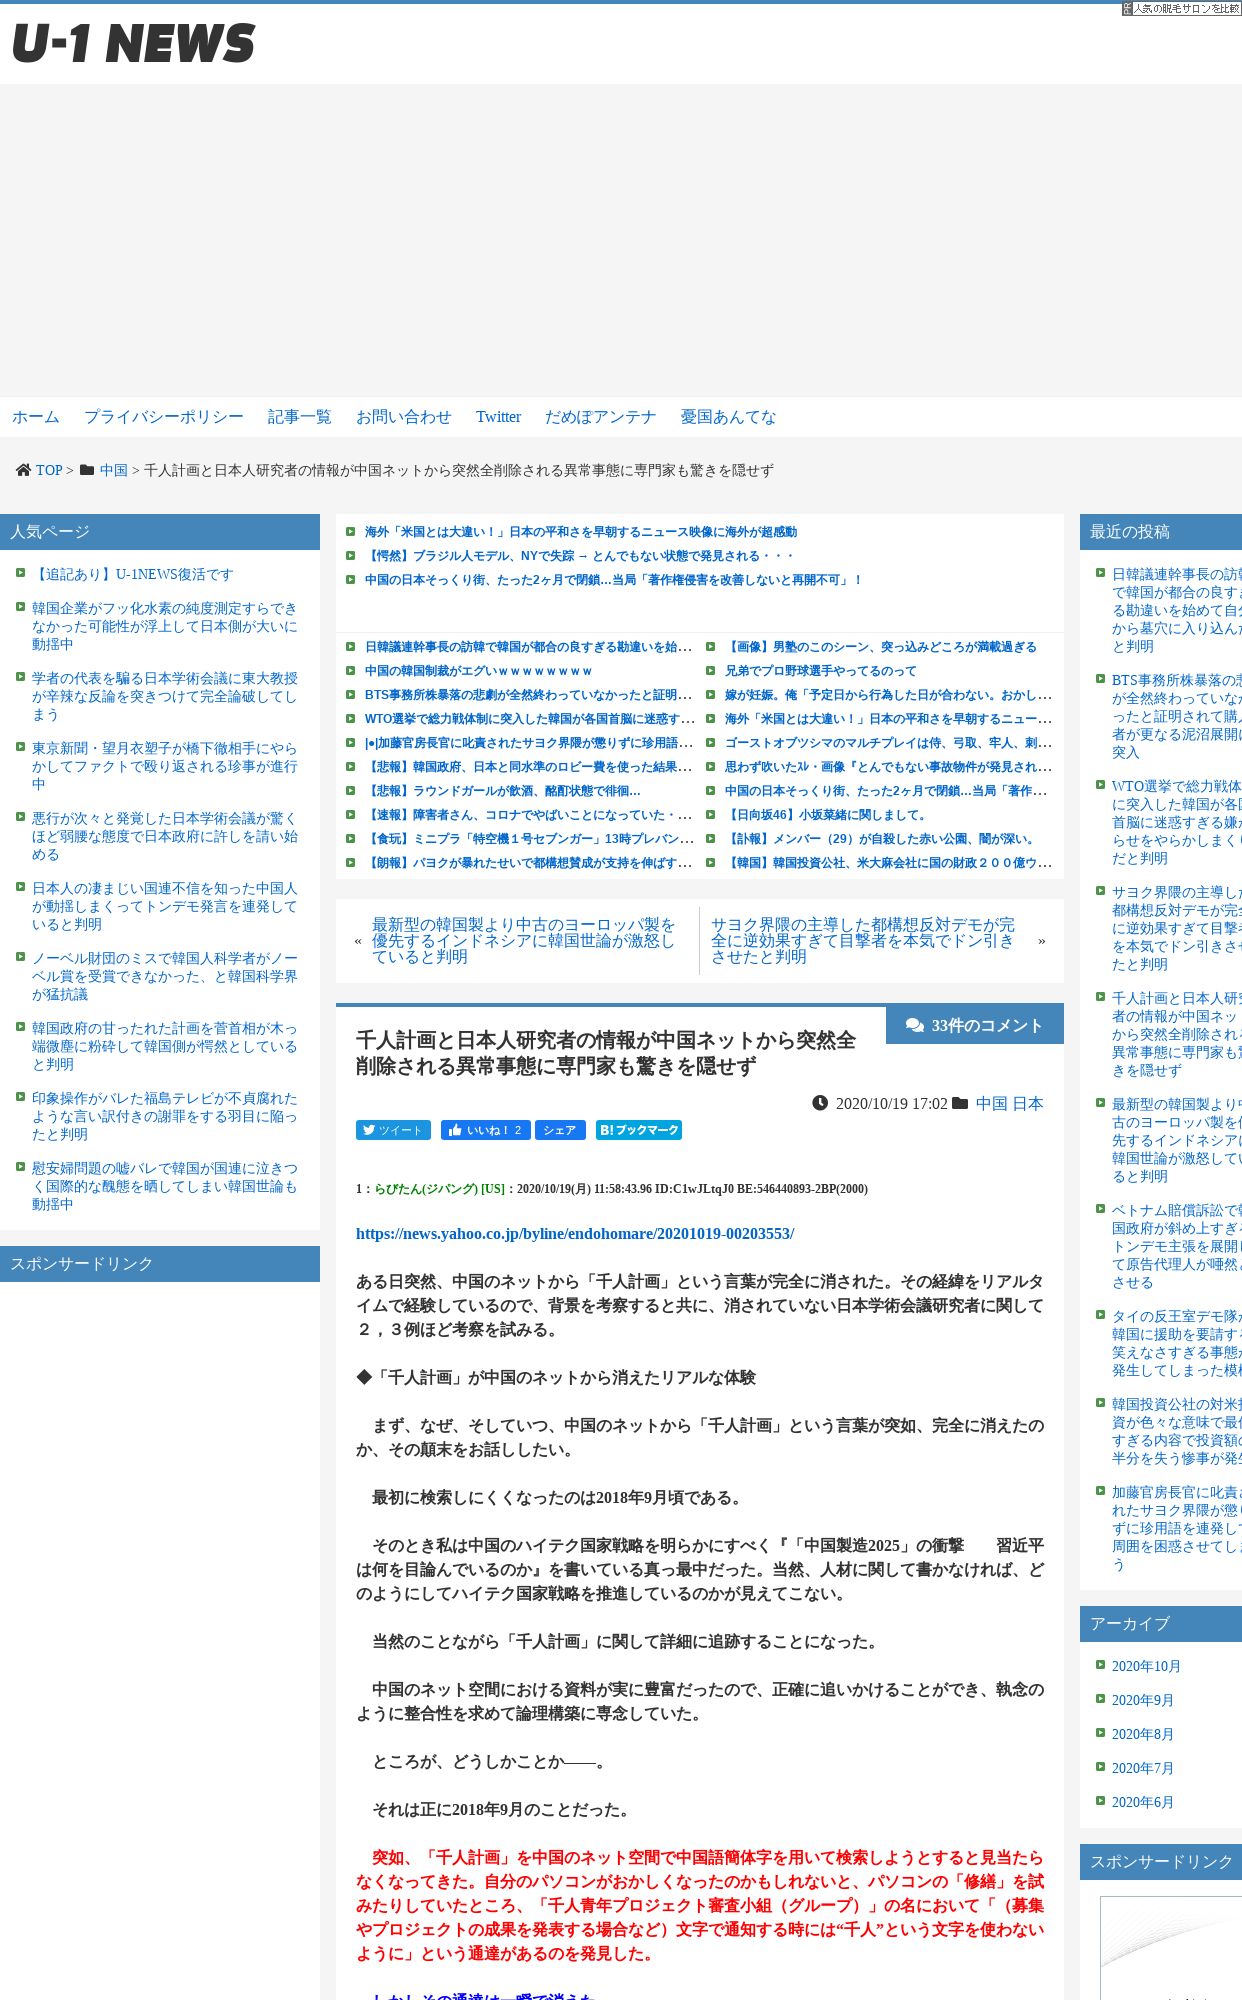Open 韓国企業がフッ化水素の純度測定 popular link

[x=165, y=626]
